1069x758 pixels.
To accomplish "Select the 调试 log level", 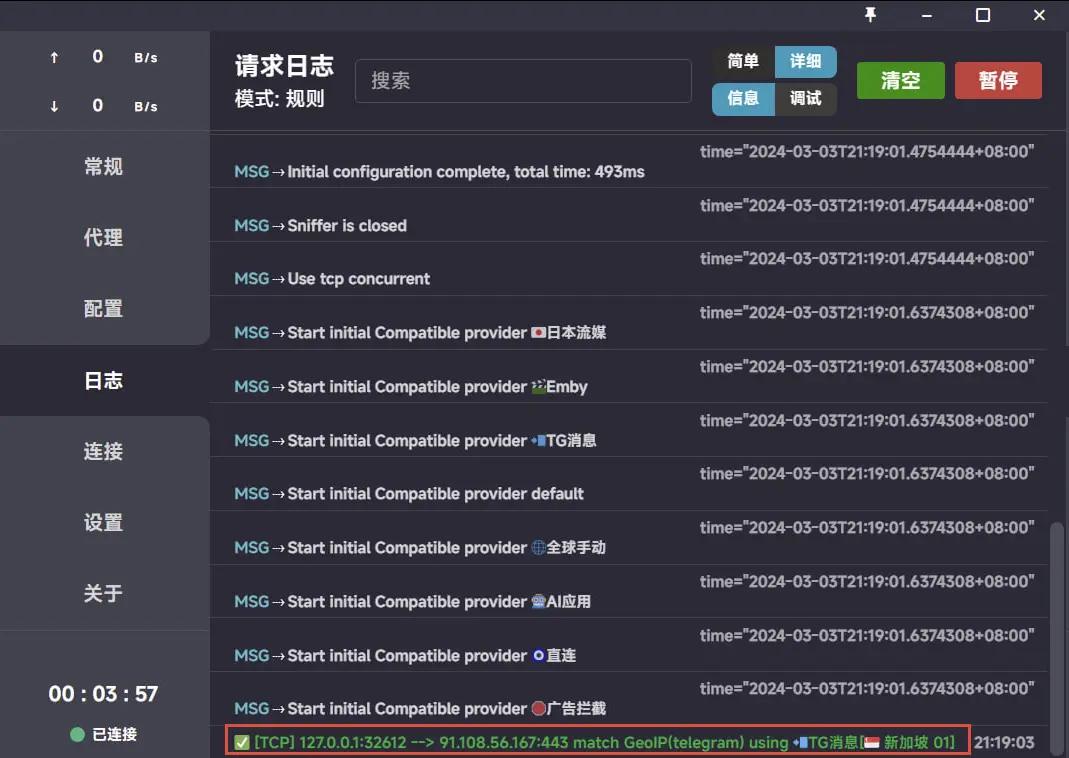I will coord(805,98).
